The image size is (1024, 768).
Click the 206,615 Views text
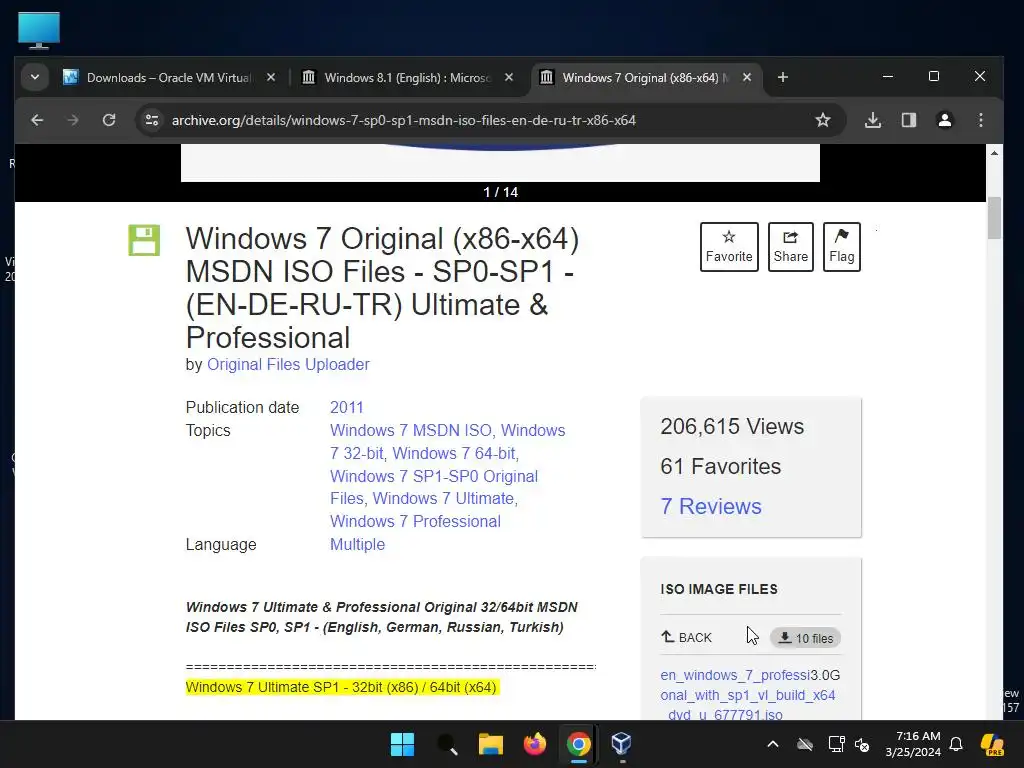(732, 426)
